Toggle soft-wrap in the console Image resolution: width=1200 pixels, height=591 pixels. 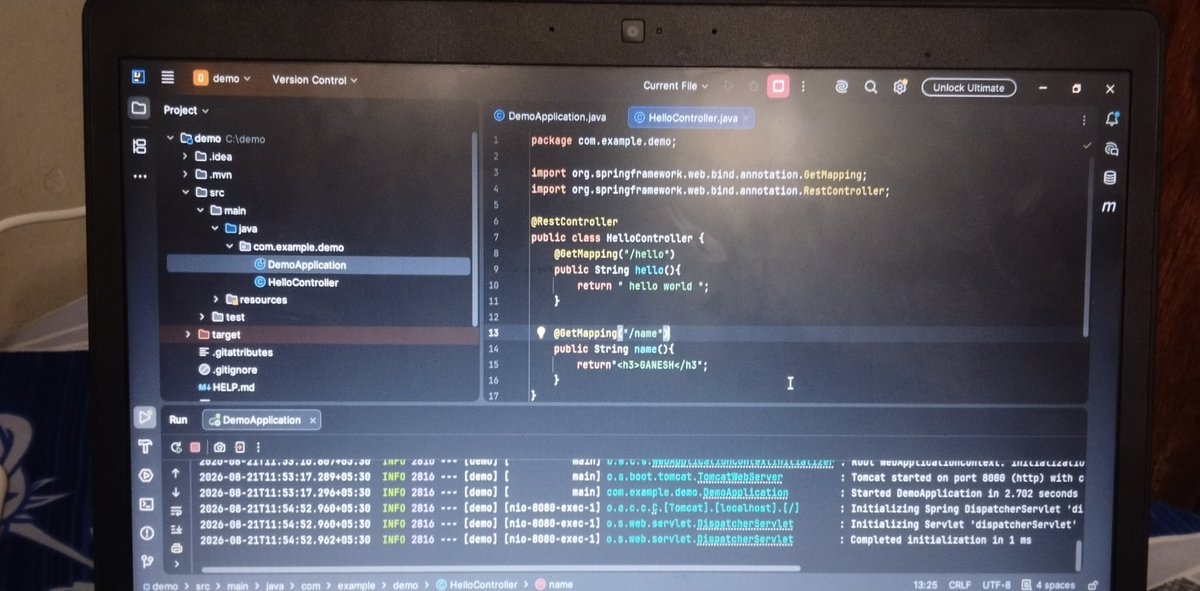coord(176,511)
